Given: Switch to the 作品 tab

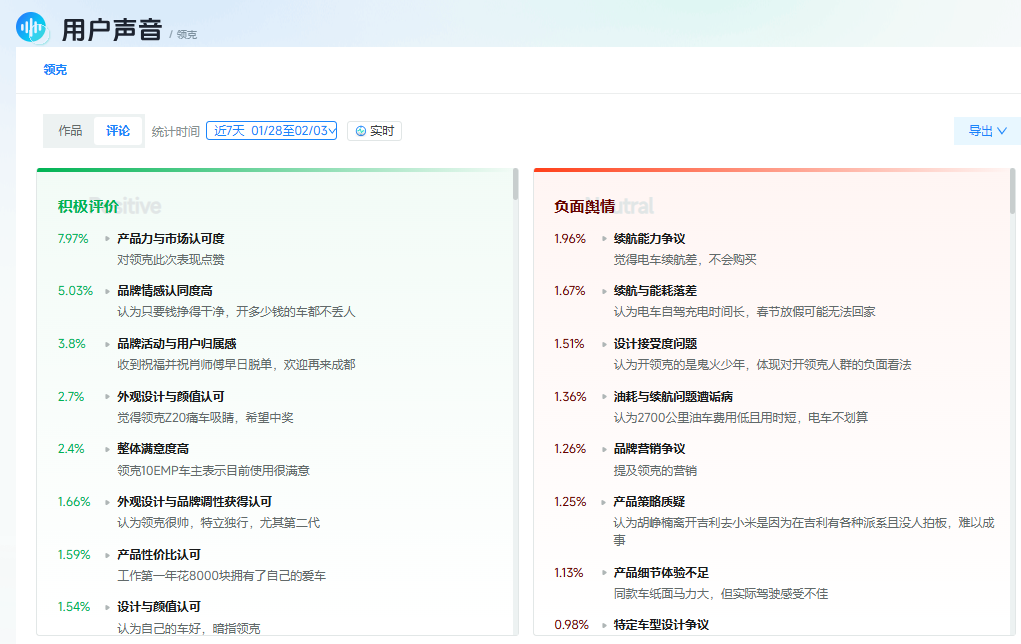Looking at the screenshot, I should (x=68, y=130).
